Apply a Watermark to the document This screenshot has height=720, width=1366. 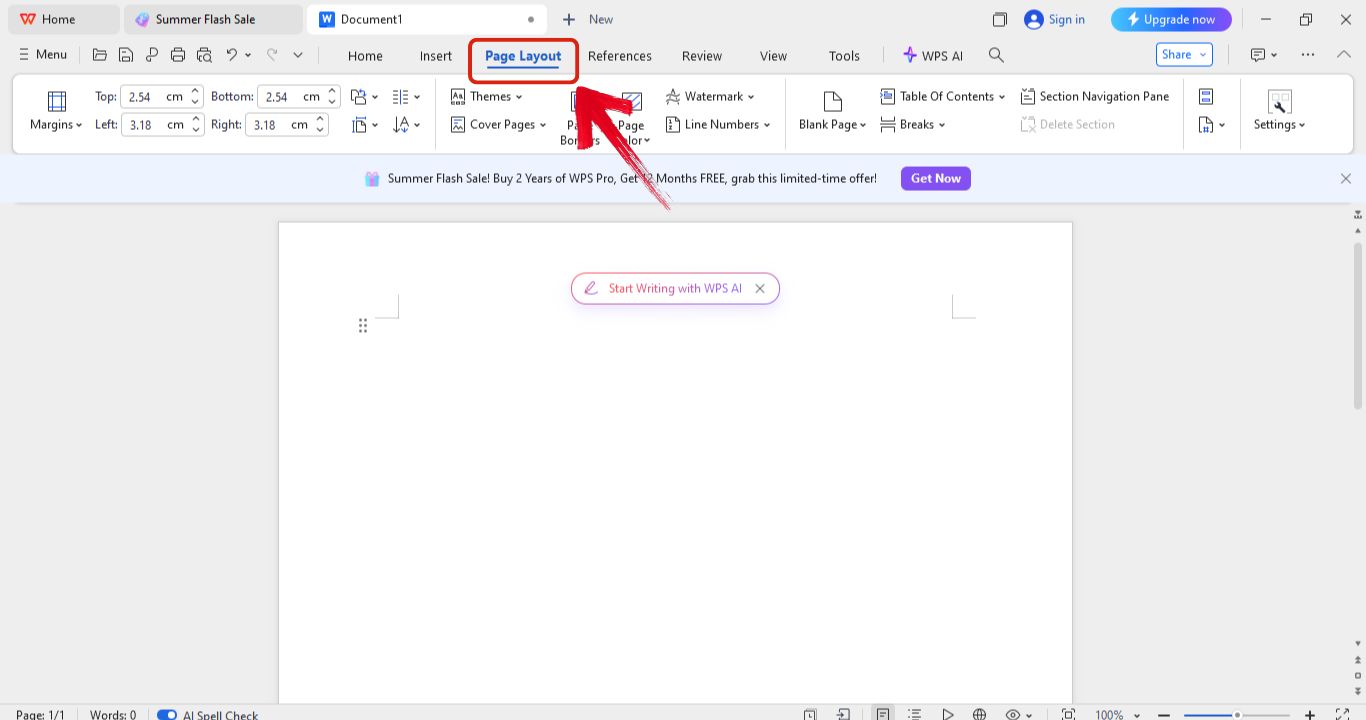pos(710,96)
